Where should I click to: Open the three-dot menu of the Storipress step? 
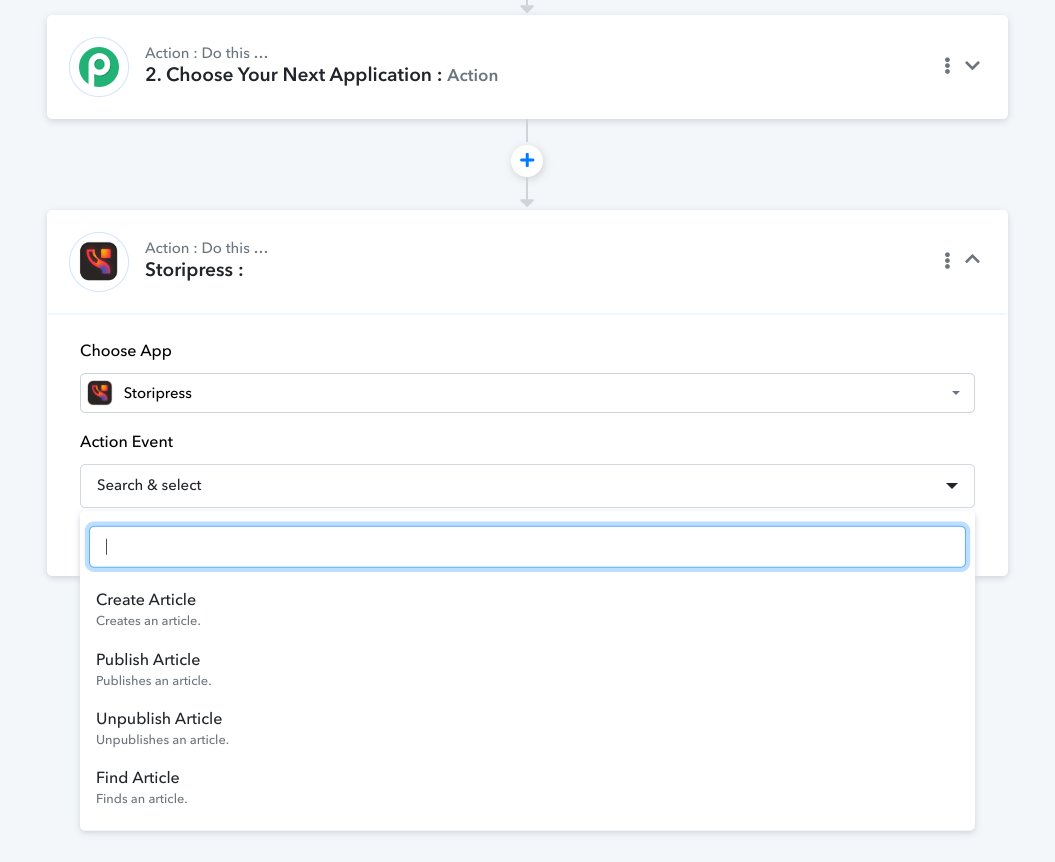[947, 260]
